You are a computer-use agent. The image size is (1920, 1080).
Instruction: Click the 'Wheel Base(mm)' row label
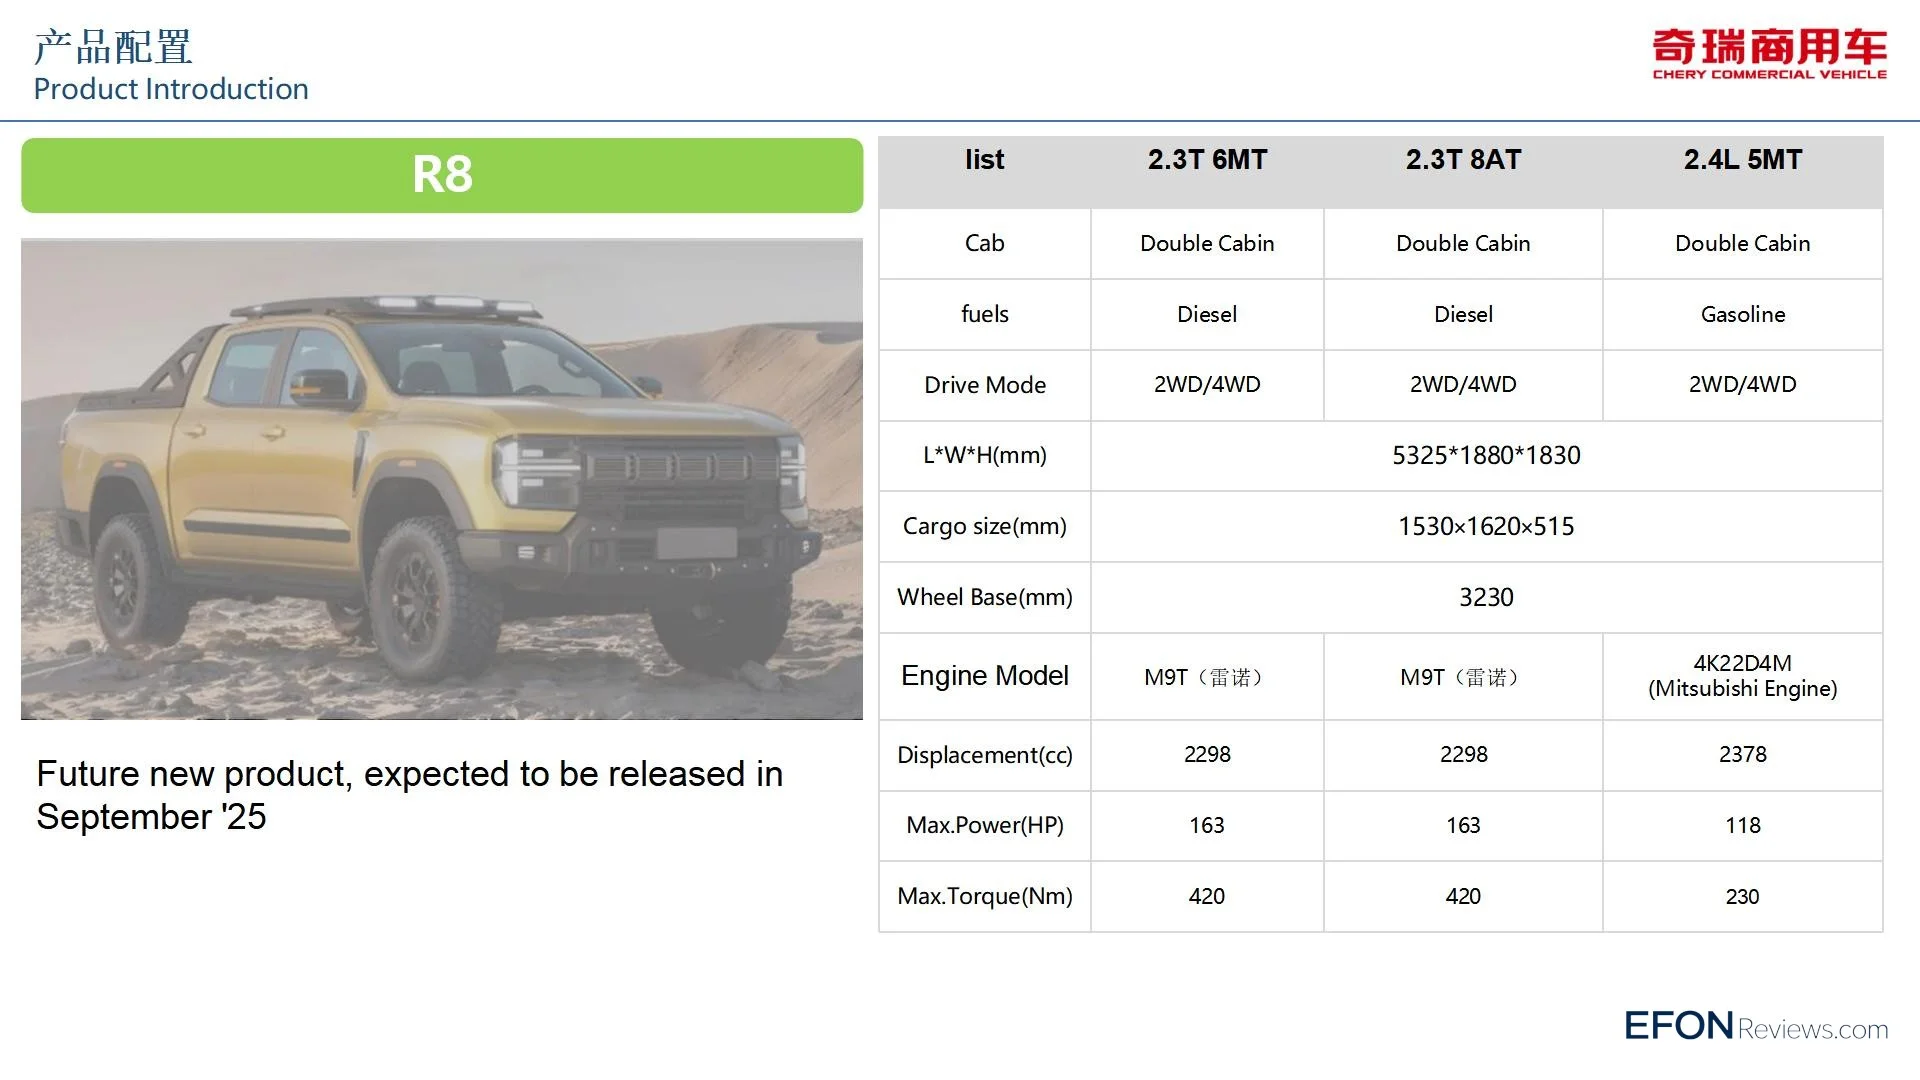click(x=984, y=597)
